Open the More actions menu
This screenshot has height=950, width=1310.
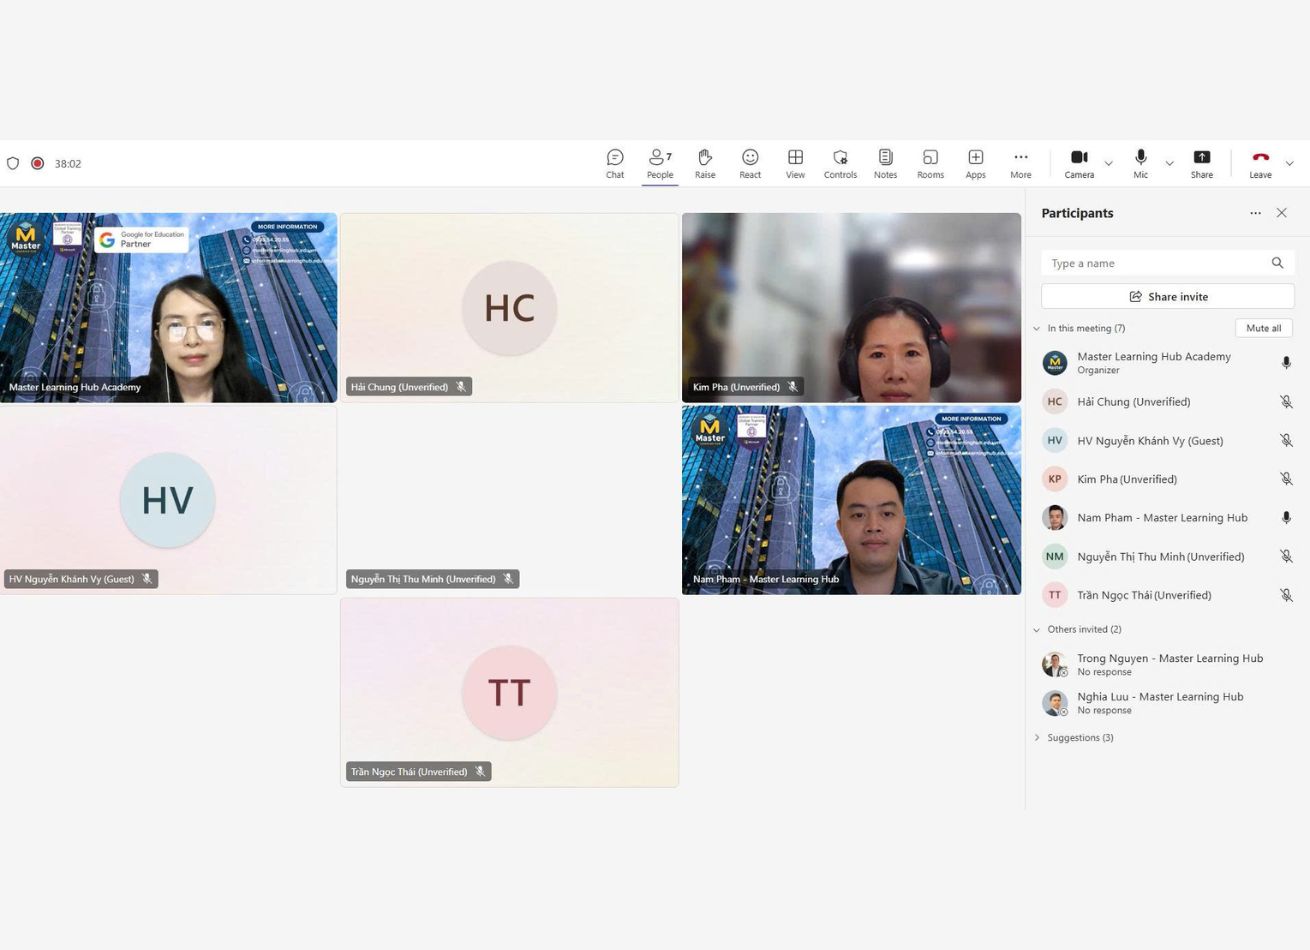tap(1020, 163)
